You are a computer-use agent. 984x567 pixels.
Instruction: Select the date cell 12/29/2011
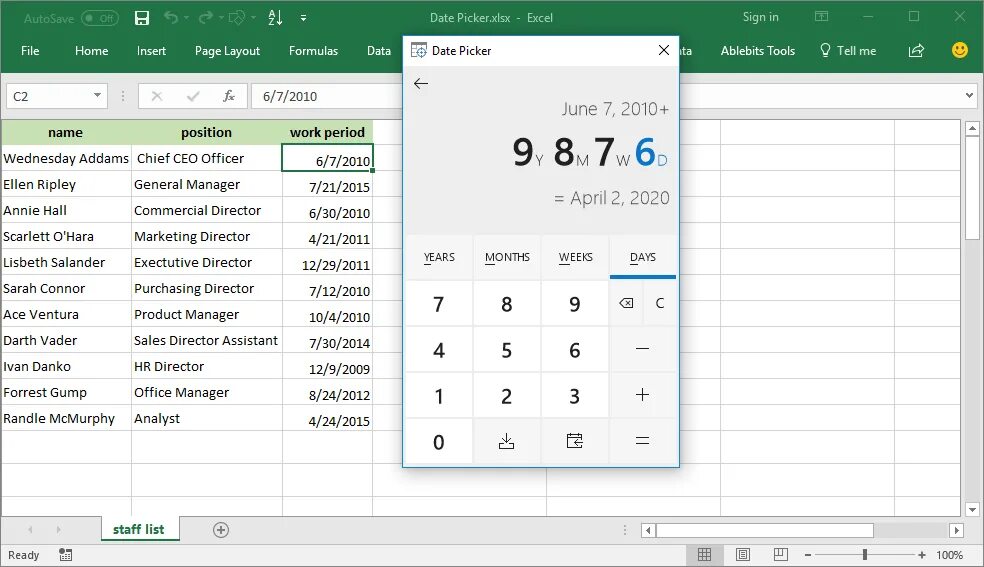pos(328,263)
